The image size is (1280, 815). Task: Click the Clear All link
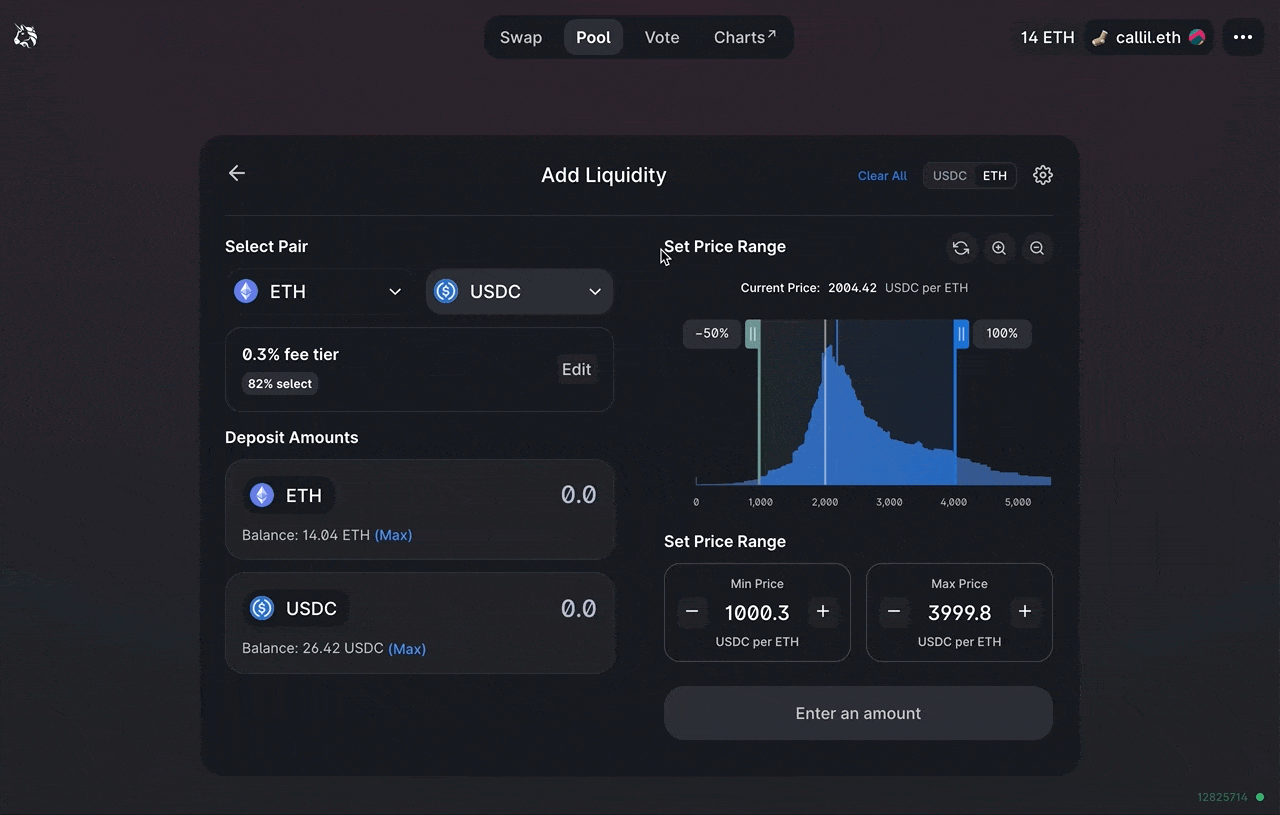[x=882, y=176]
